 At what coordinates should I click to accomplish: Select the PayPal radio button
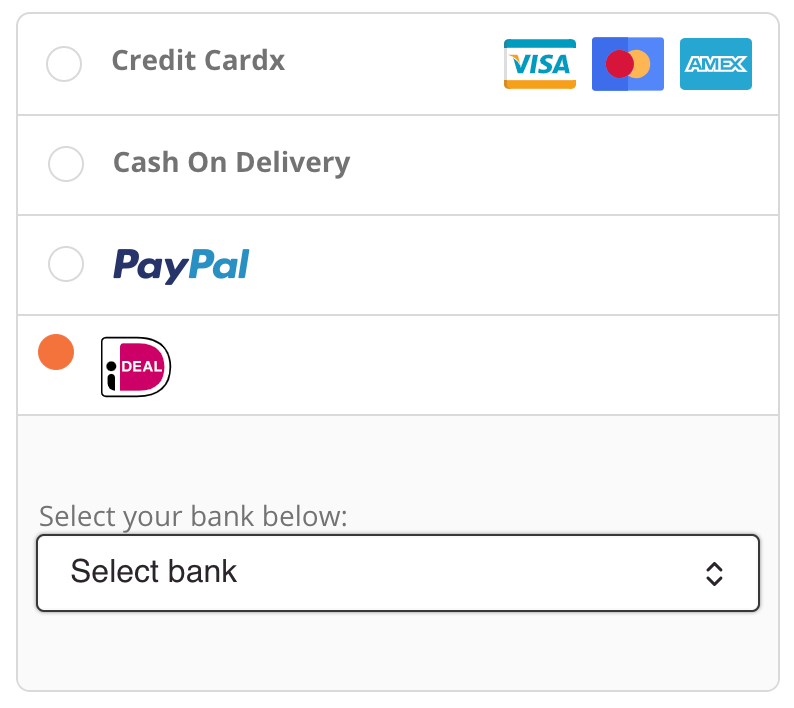(66, 264)
